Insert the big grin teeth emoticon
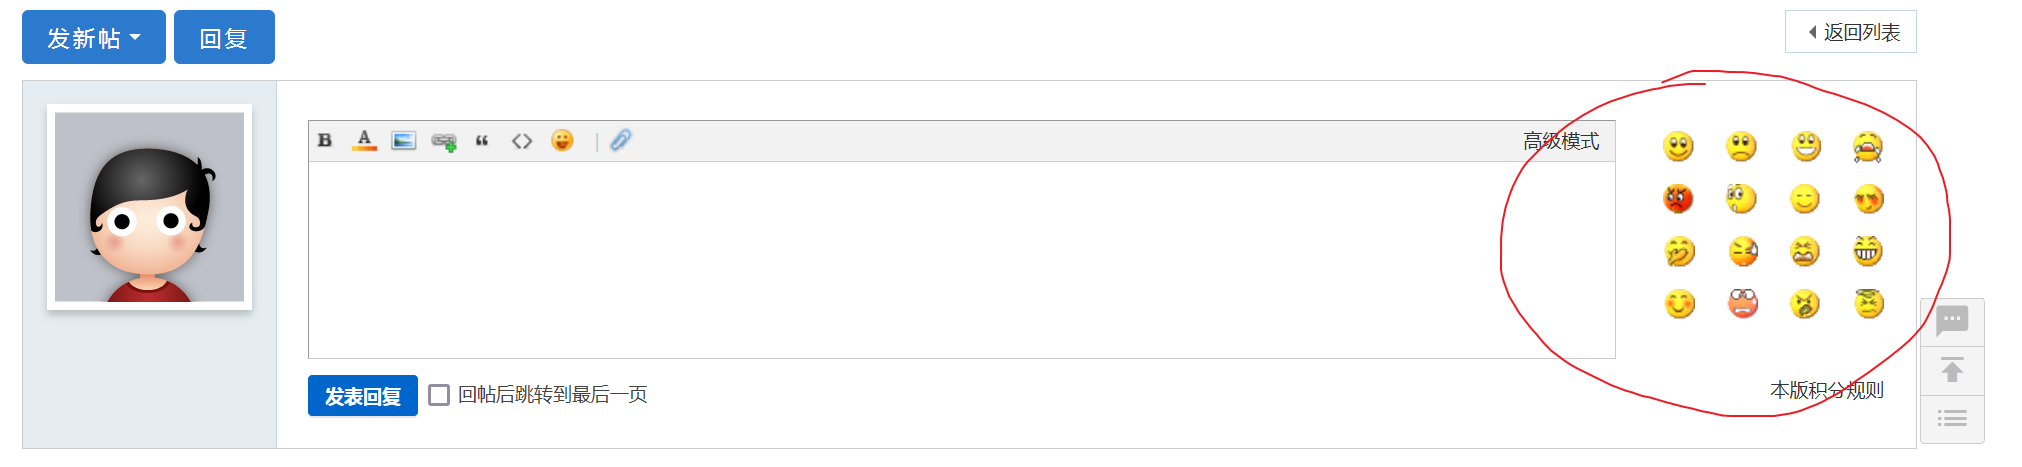This screenshot has height=467, width=2022. tap(1867, 251)
